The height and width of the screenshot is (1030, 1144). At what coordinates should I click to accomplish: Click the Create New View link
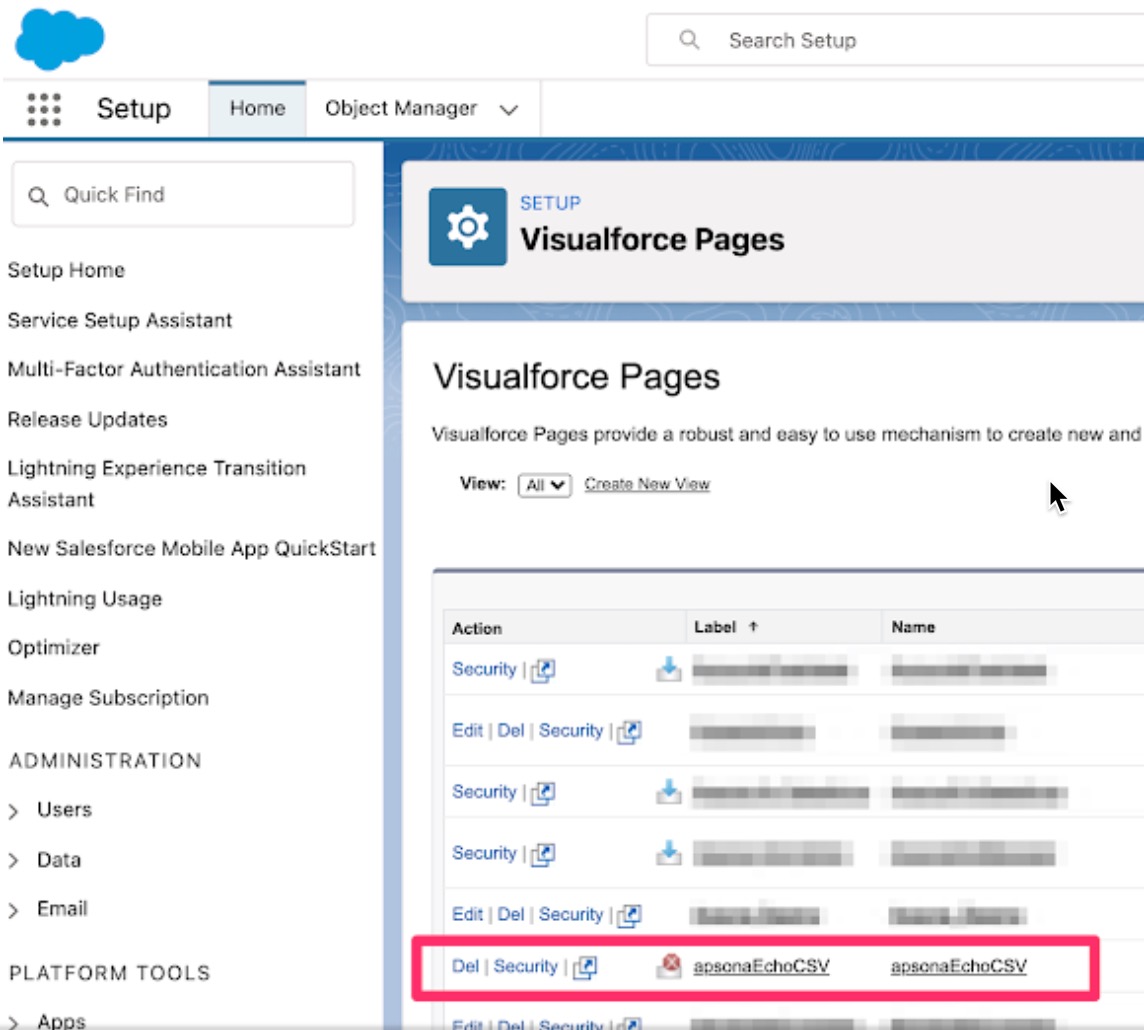[647, 484]
